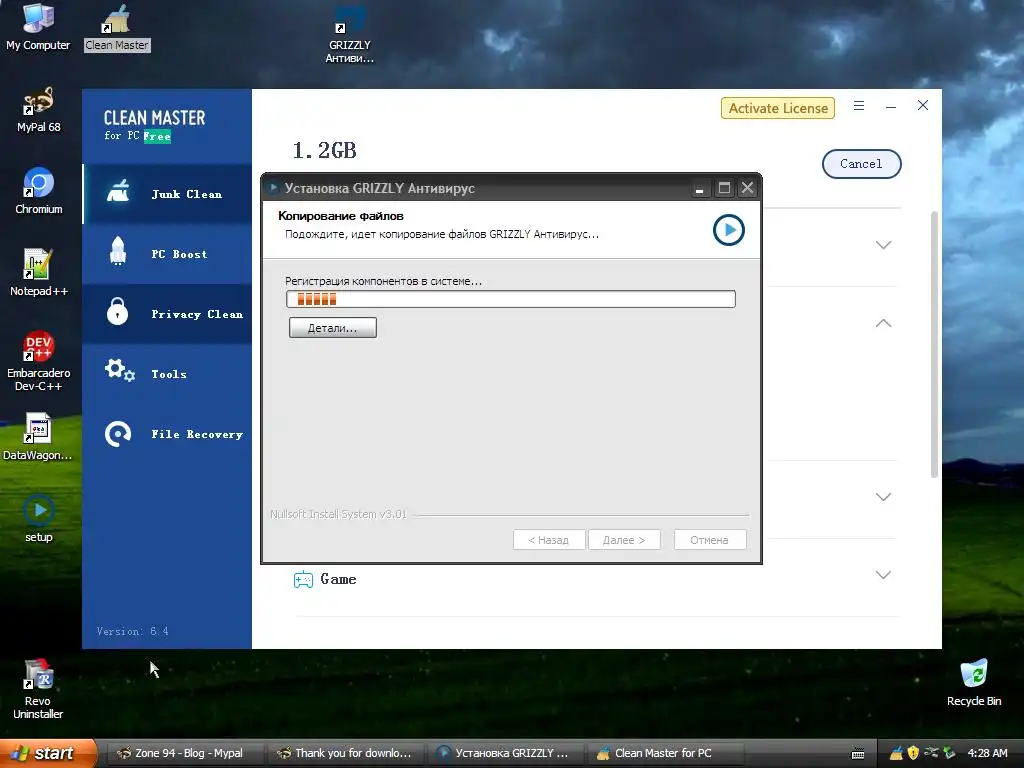Select the GRIZZLY Антиви… desktop shortcut
This screenshot has width=1024, height=768.
(349, 34)
